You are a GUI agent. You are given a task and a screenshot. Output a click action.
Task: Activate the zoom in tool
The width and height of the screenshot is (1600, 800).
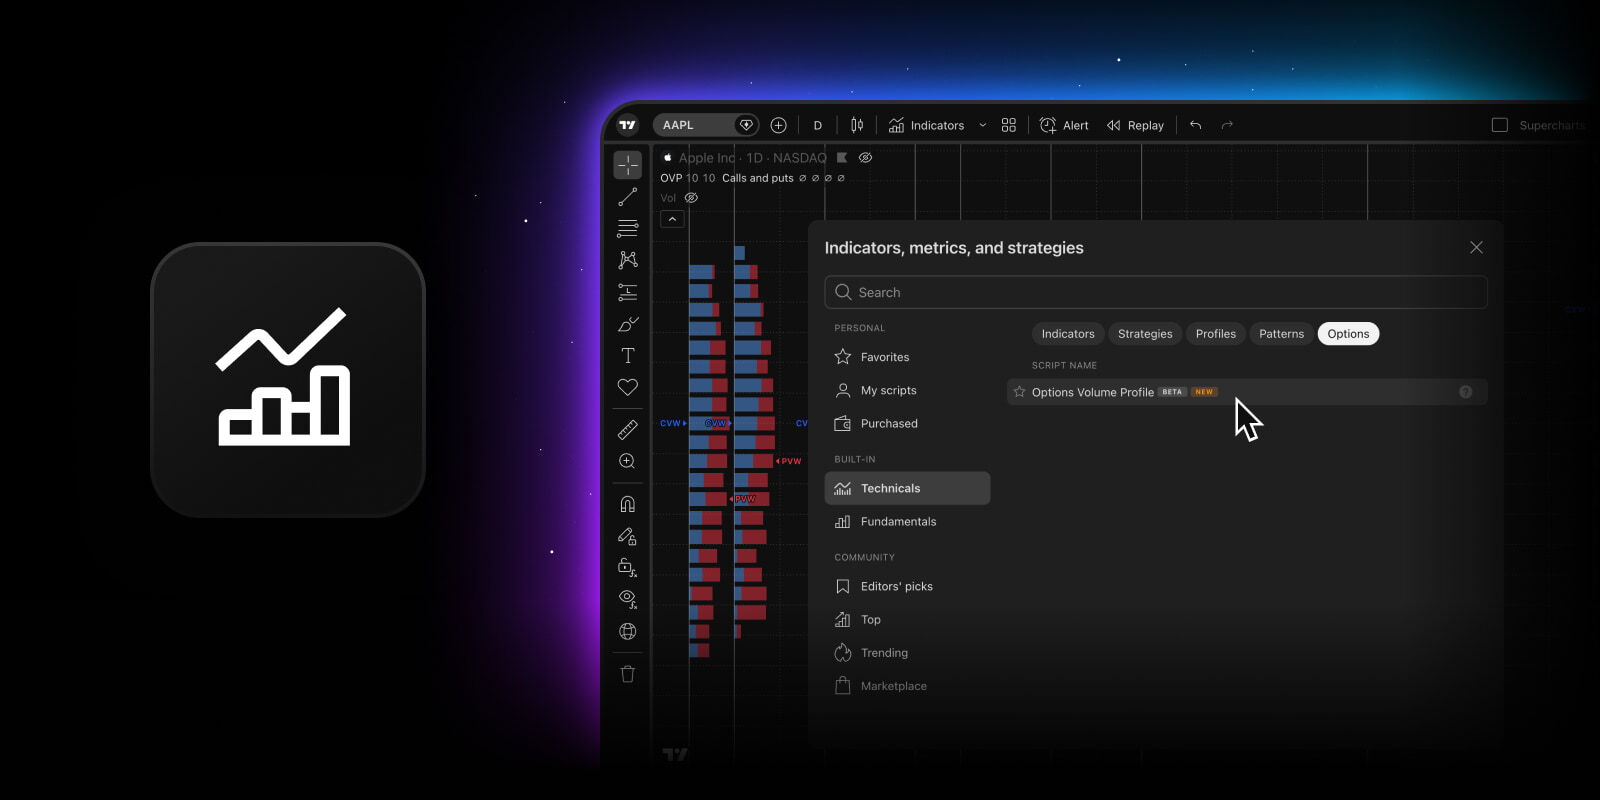628,461
